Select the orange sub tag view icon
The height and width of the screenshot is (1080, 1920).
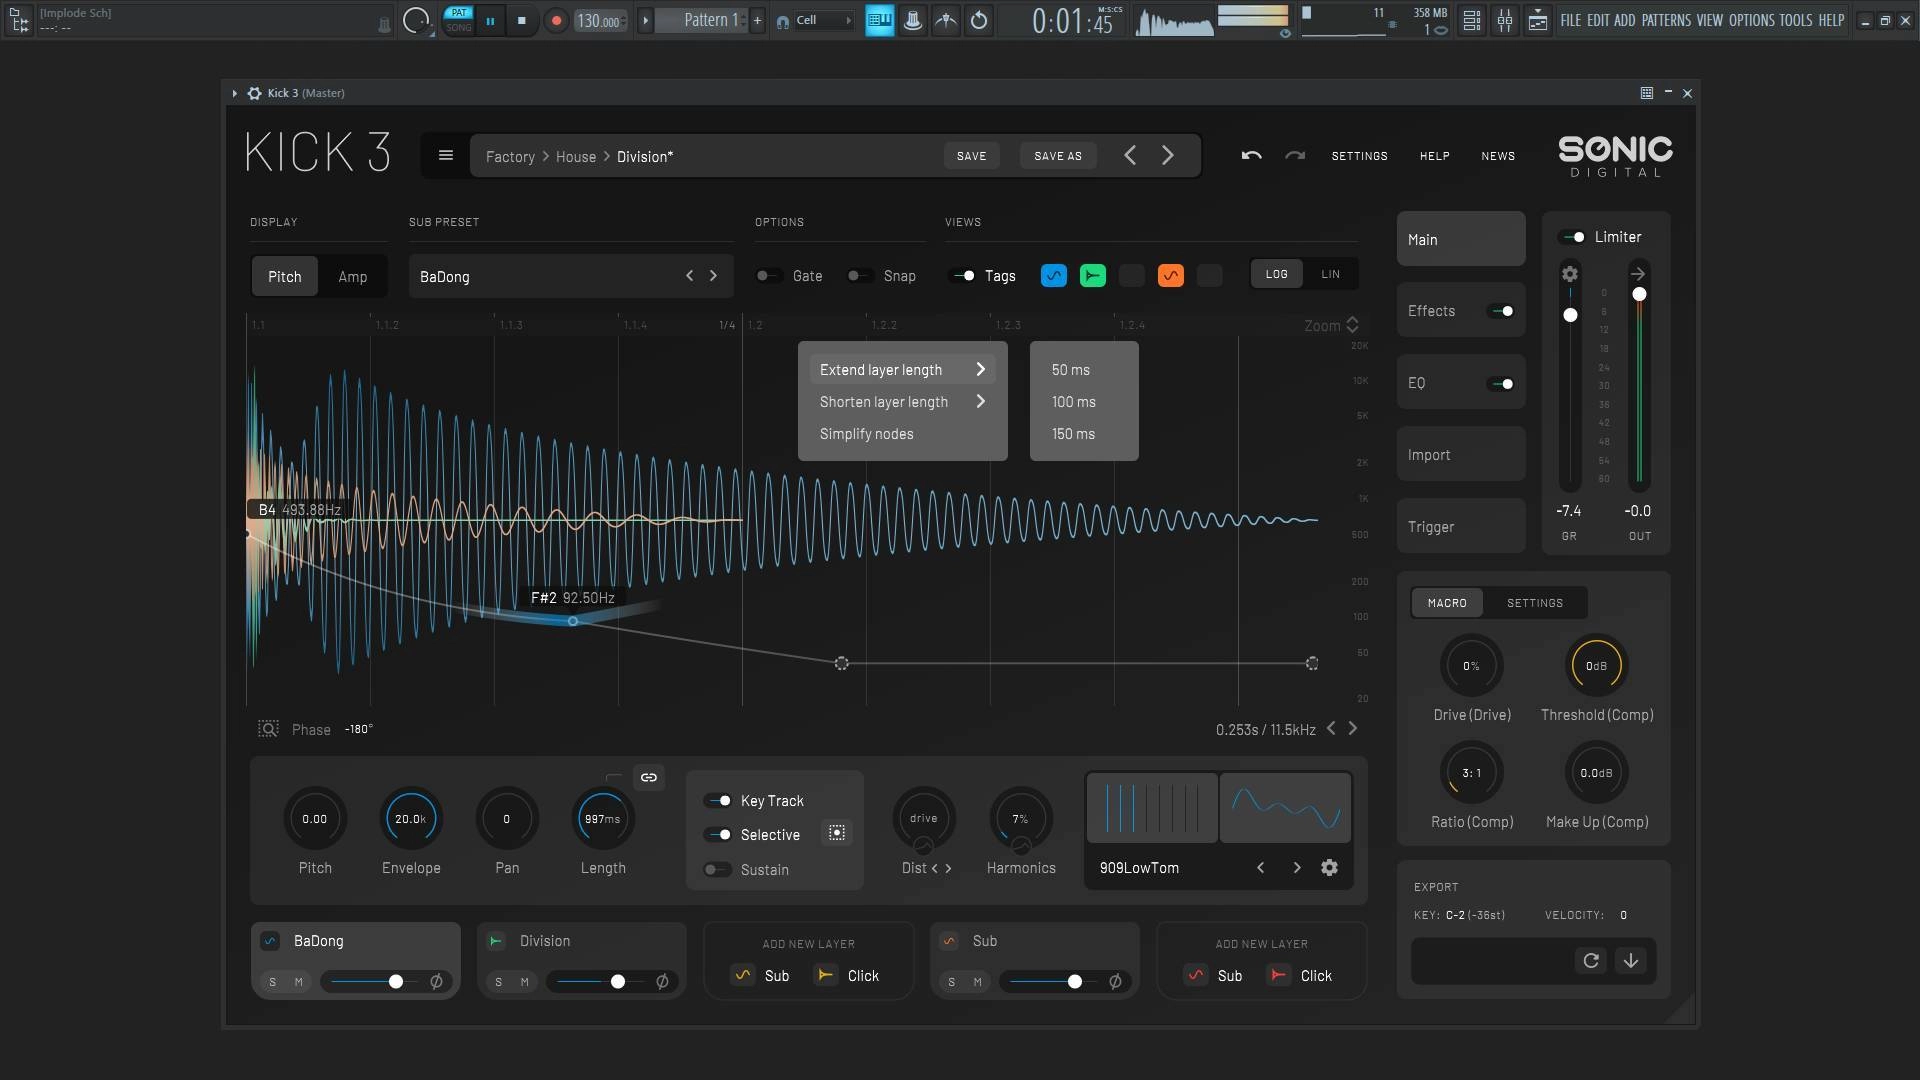1171,275
